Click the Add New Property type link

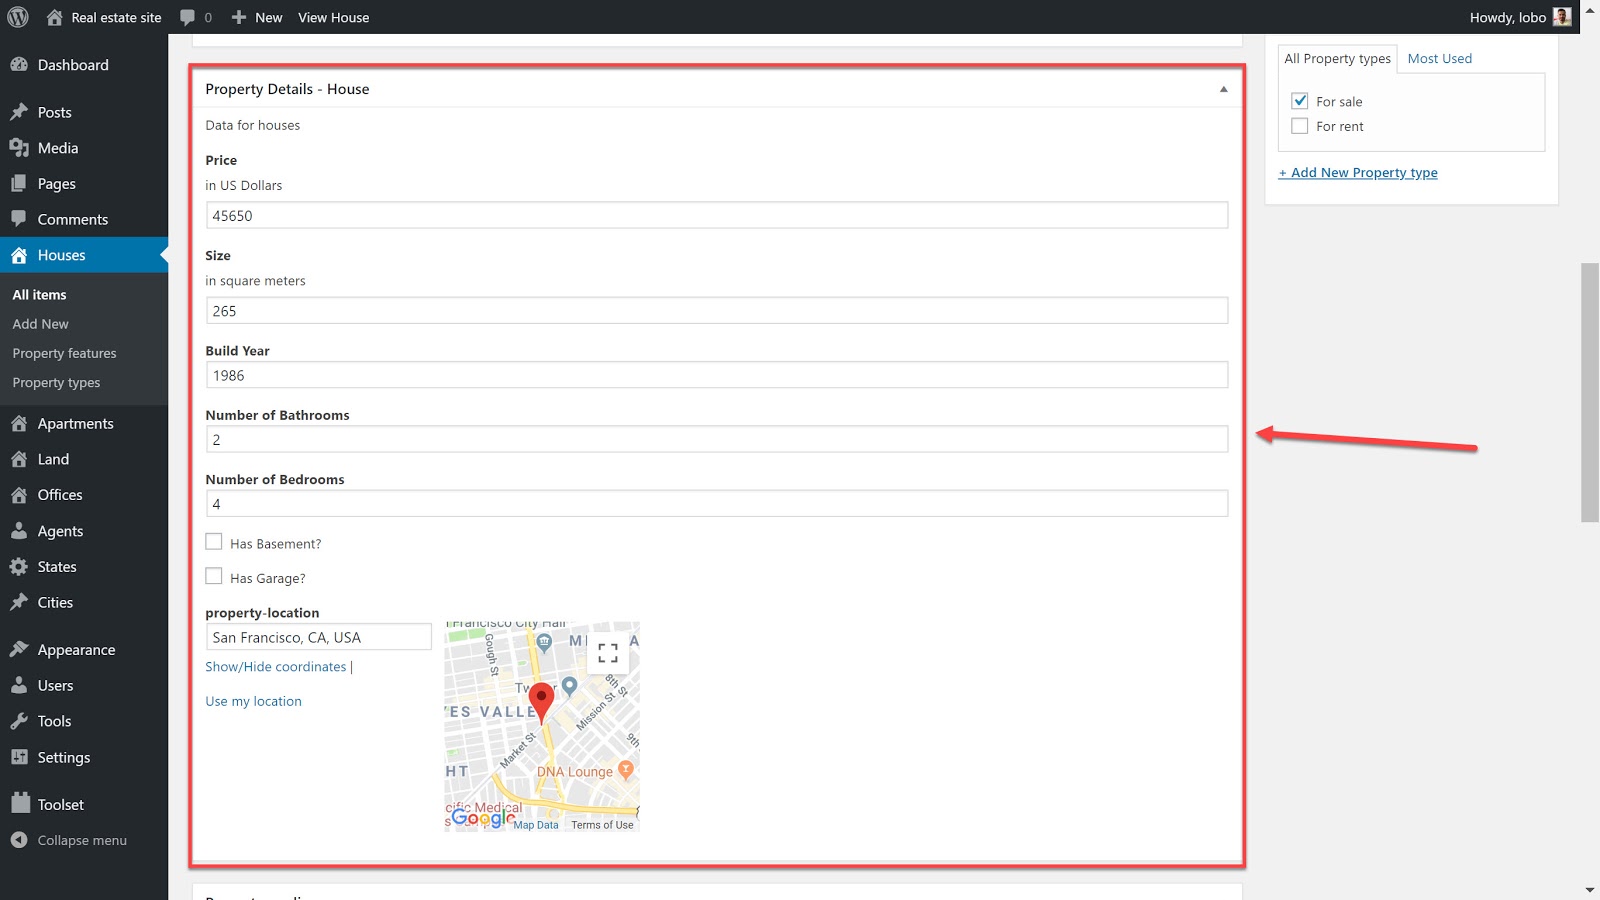[1358, 172]
